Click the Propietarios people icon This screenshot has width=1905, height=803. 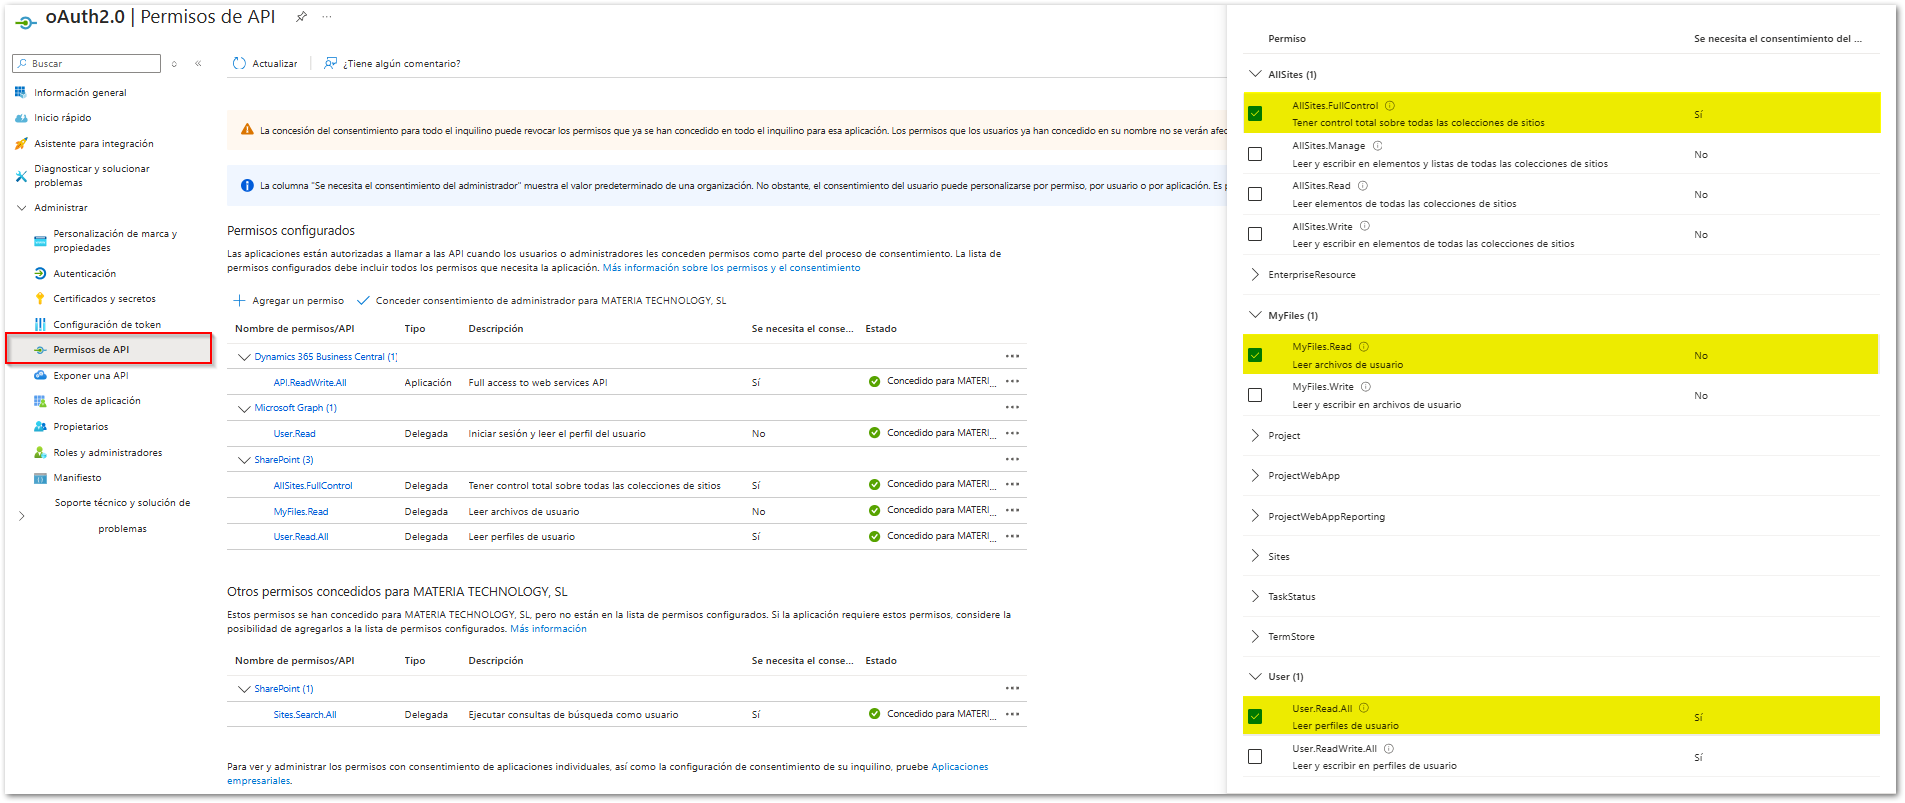pyautogui.click(x=40, y=427)
